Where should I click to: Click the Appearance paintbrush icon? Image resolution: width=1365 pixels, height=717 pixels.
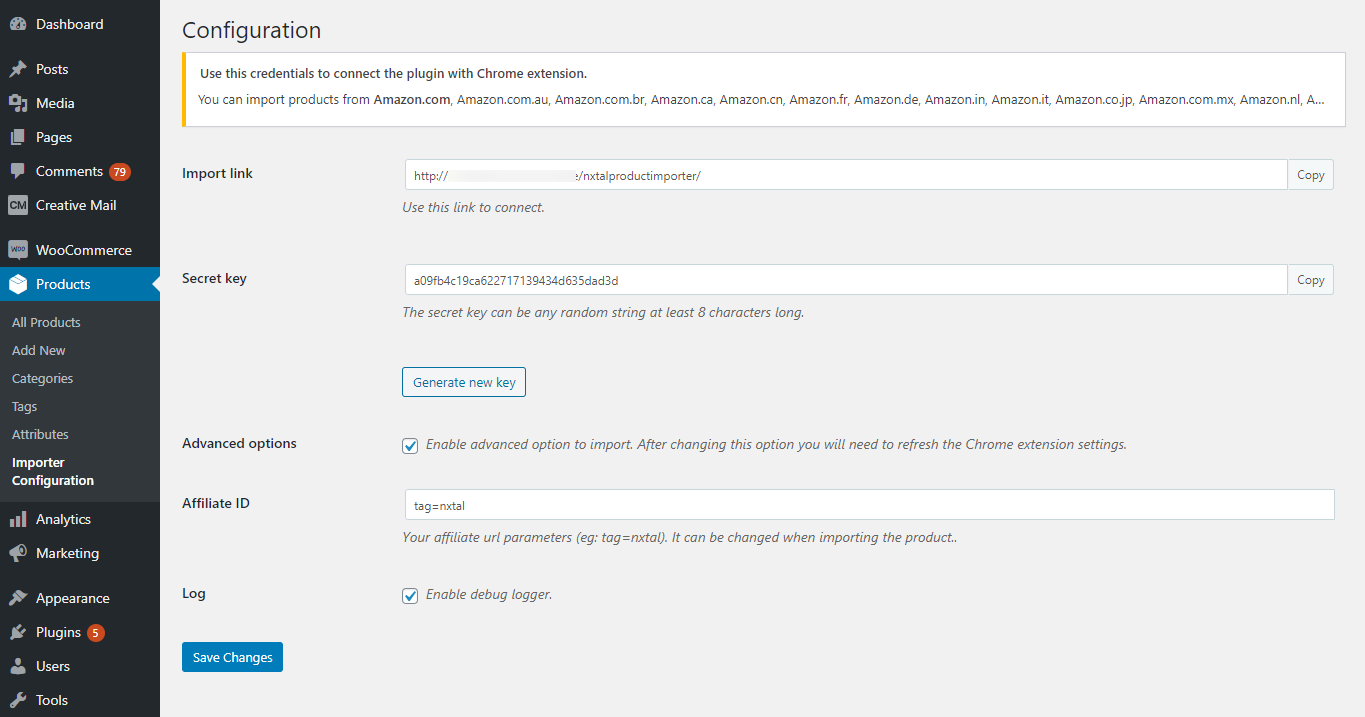pyautogui.click(x=18, y=598)
